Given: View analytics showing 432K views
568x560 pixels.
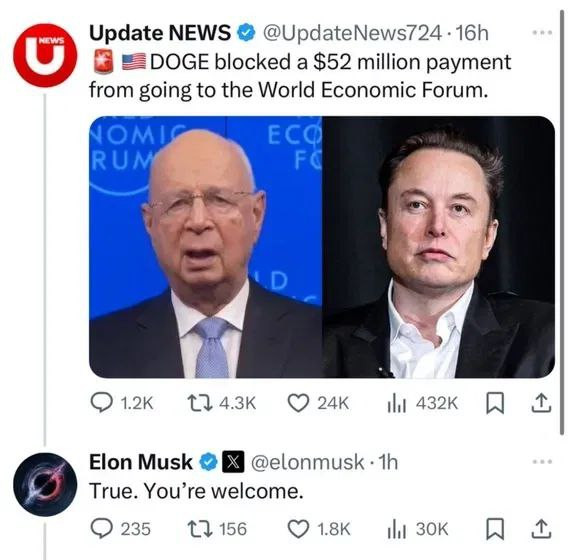Looking at the screenshot, I should click(x=423, y=403).
